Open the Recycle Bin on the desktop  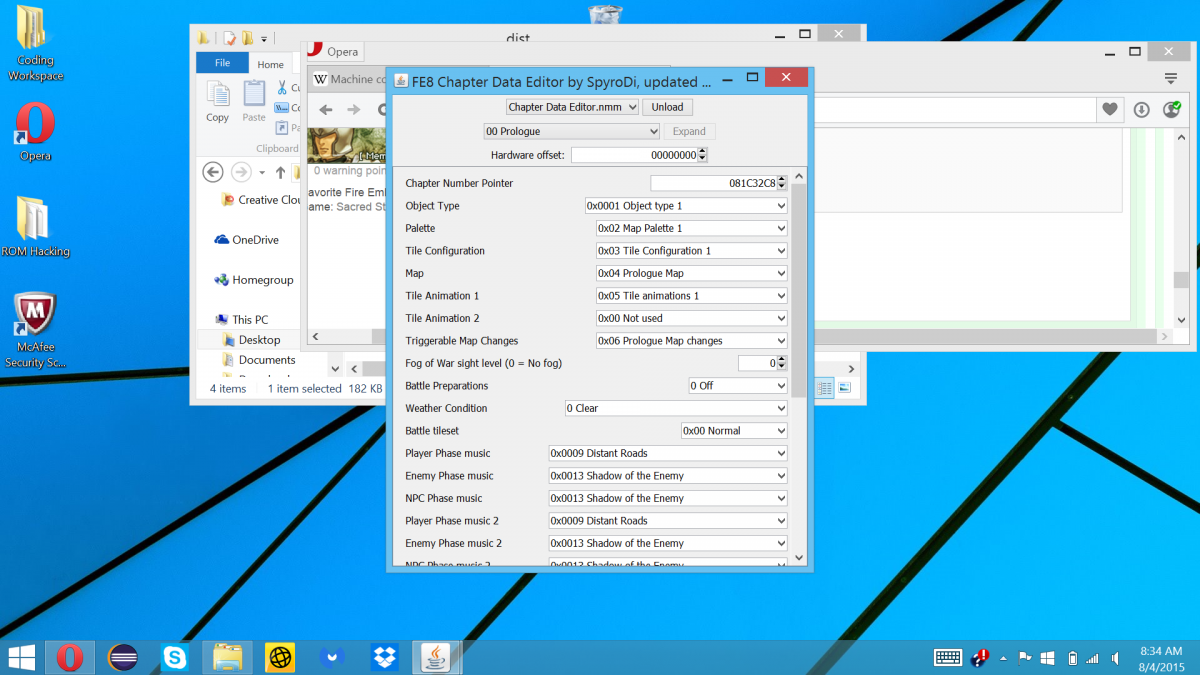605,14
